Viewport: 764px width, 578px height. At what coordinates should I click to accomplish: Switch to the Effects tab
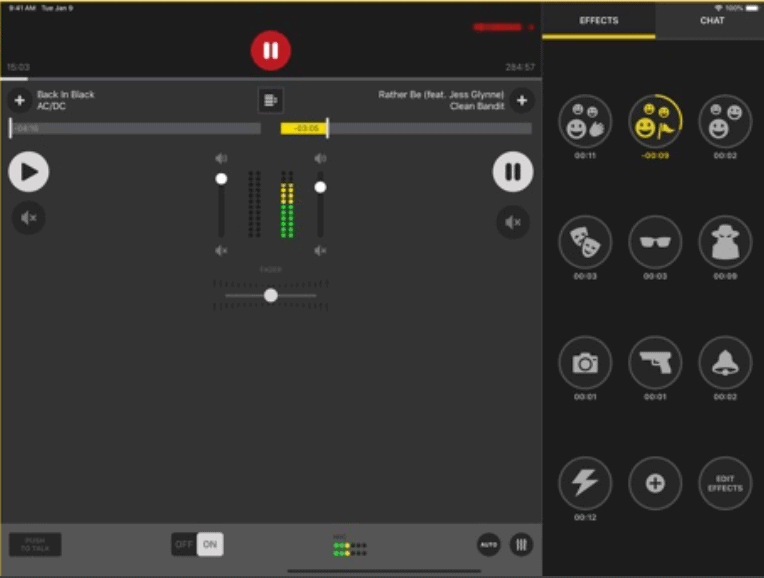click(598, 20)
